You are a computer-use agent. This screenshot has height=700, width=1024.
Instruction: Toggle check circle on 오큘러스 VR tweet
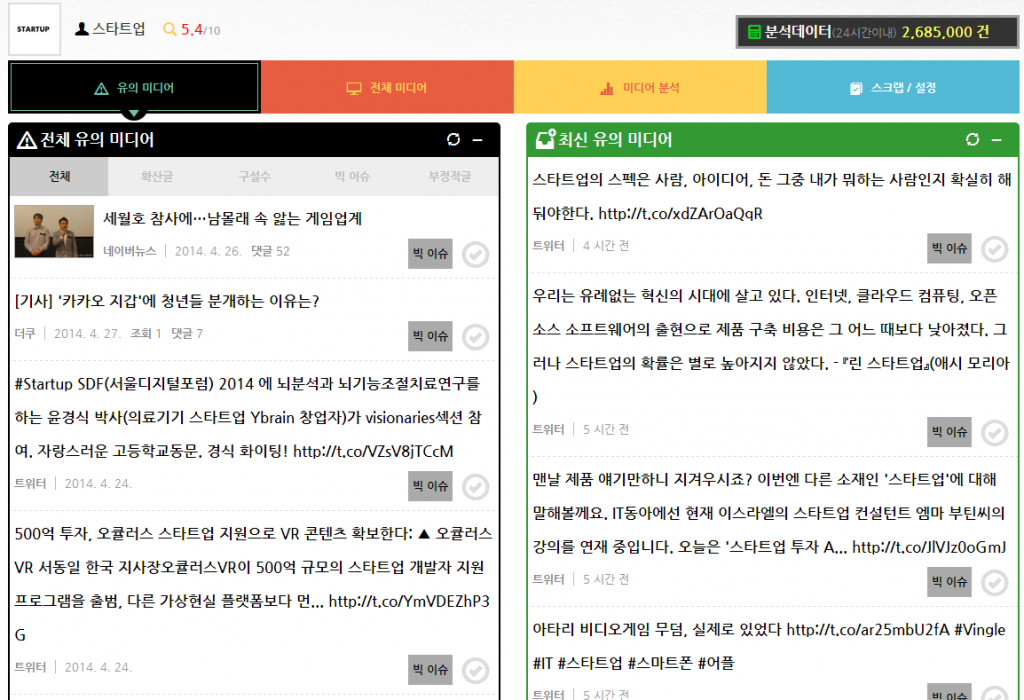(x=475, y=671)
